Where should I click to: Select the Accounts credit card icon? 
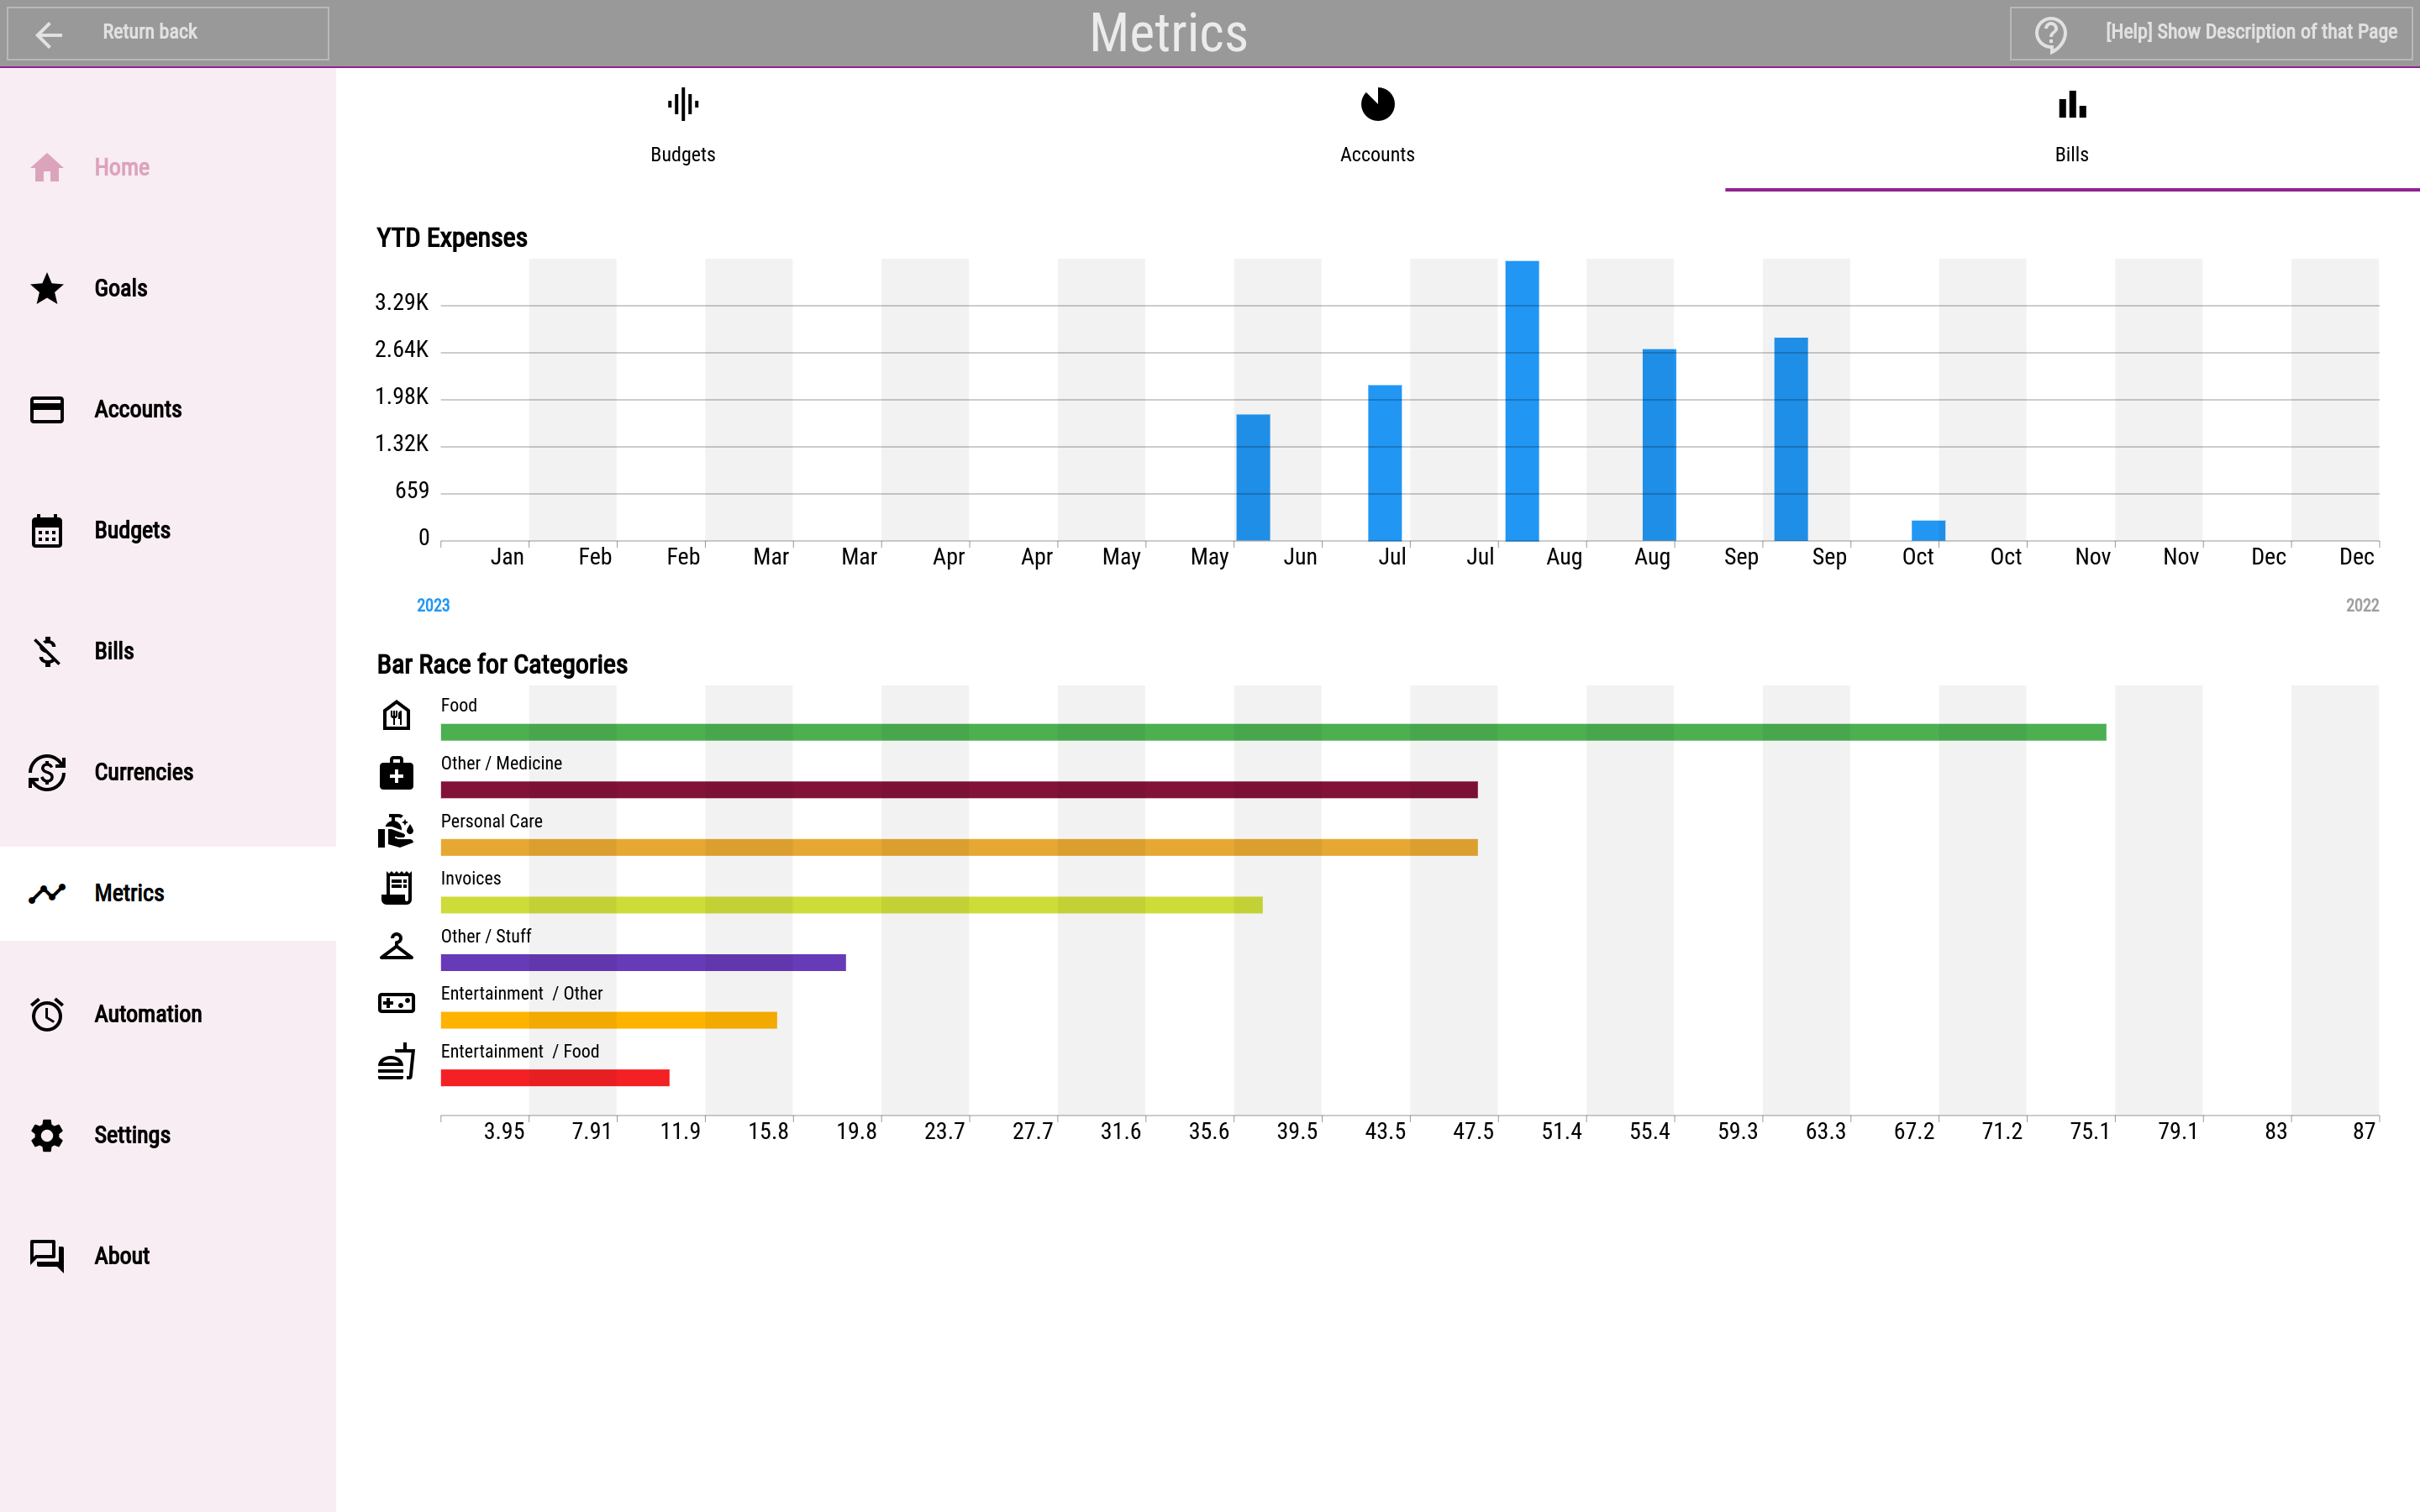point(47,409)
